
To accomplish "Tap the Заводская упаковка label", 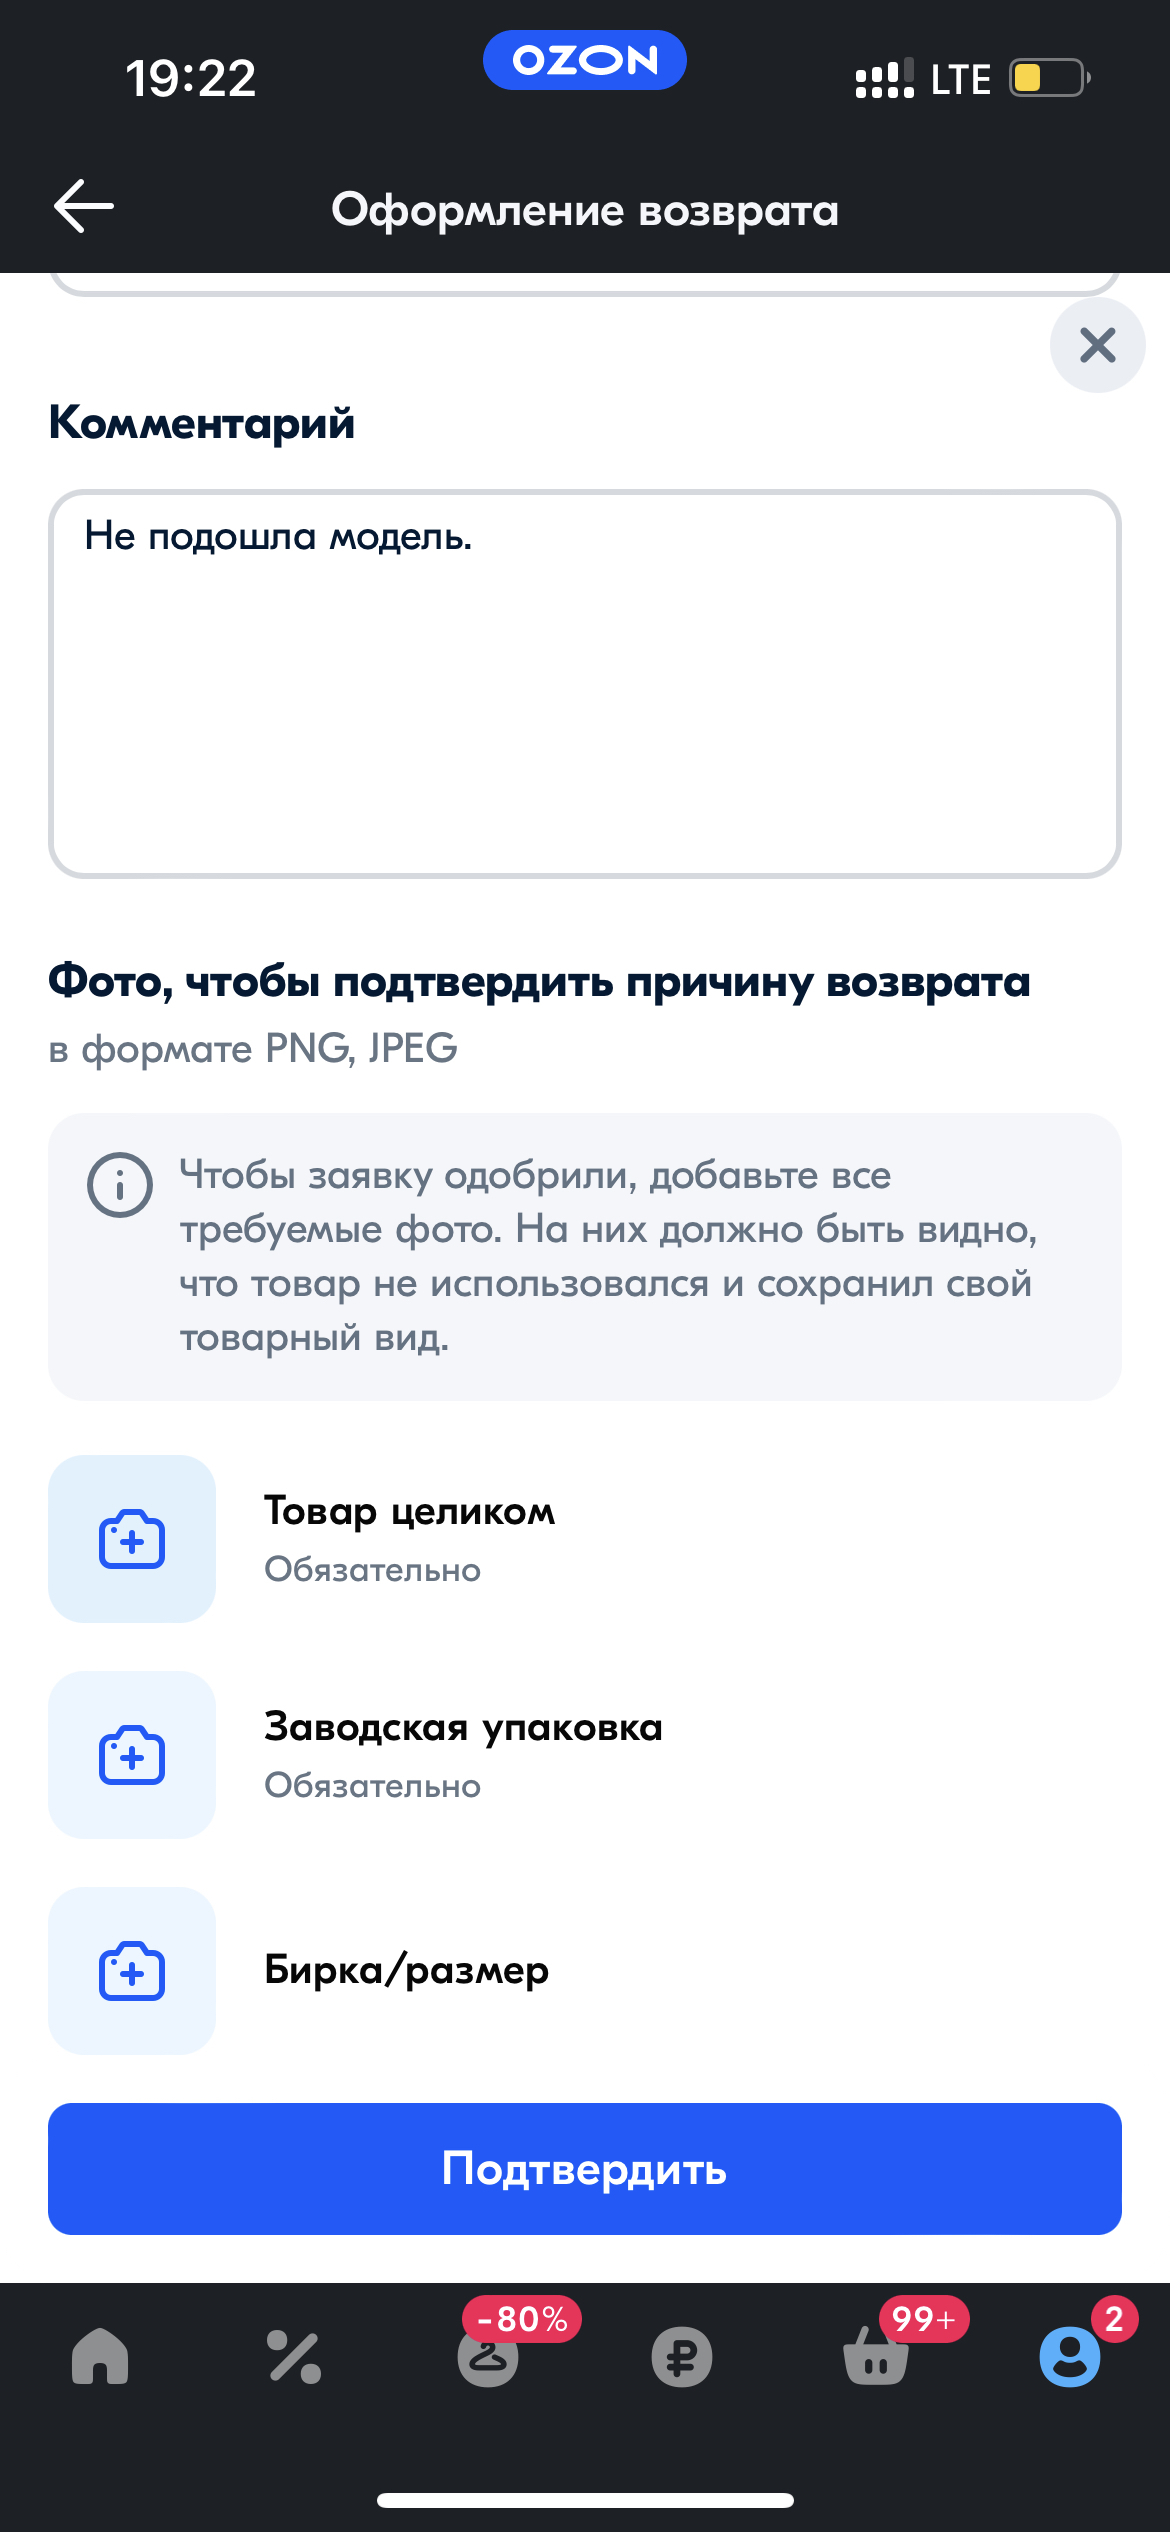I will pos(463,1727).
